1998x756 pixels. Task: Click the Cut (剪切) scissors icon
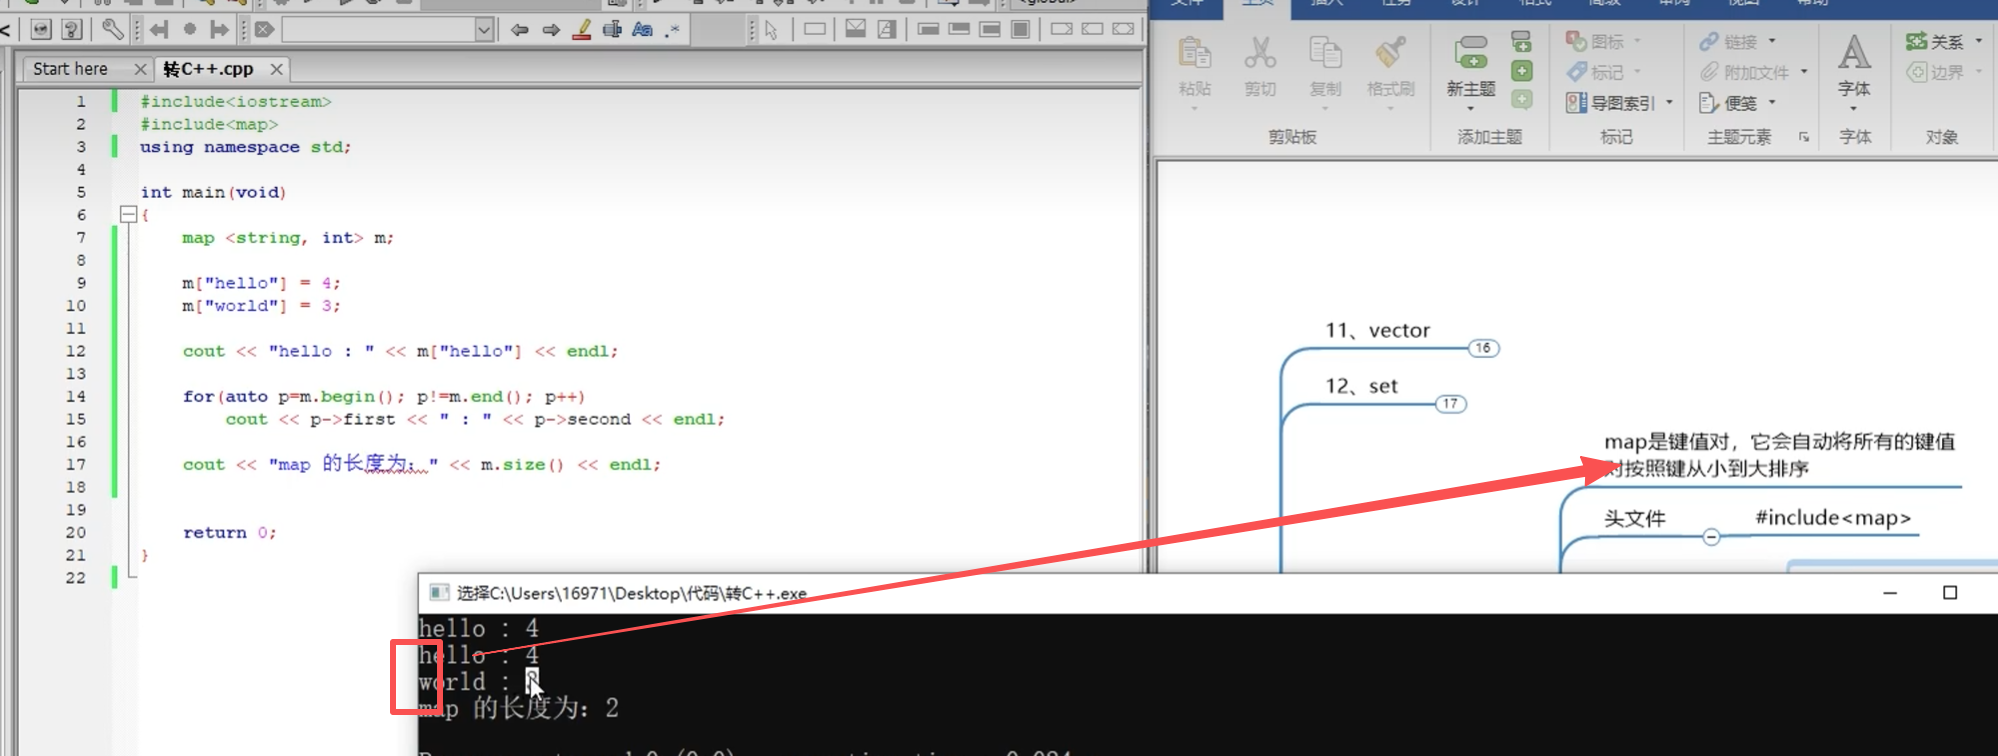(1260, 52)
